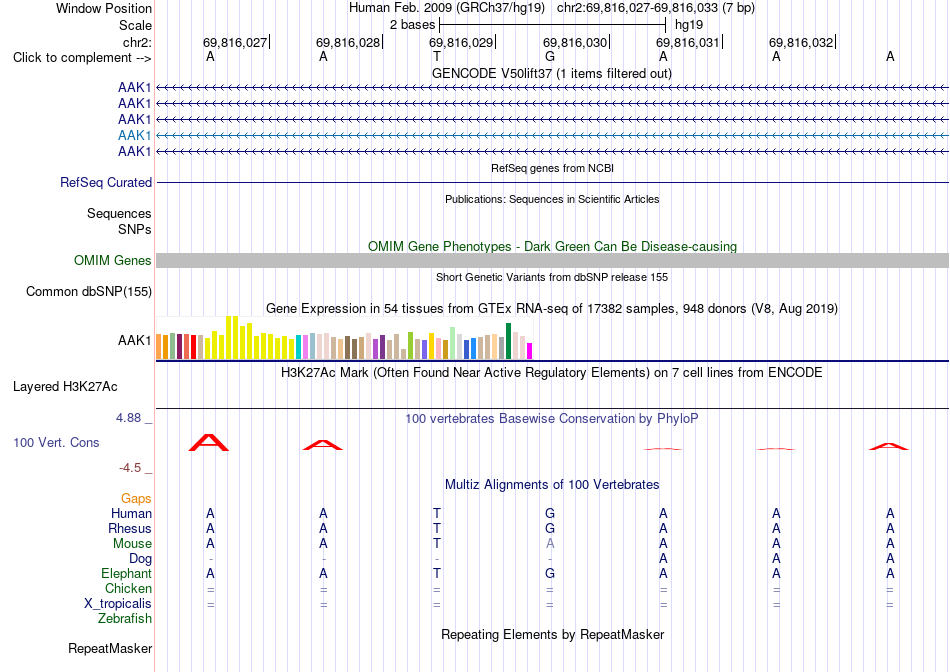Click the Scale label
This screenshot has height=672, width=950.
point(136,25)
